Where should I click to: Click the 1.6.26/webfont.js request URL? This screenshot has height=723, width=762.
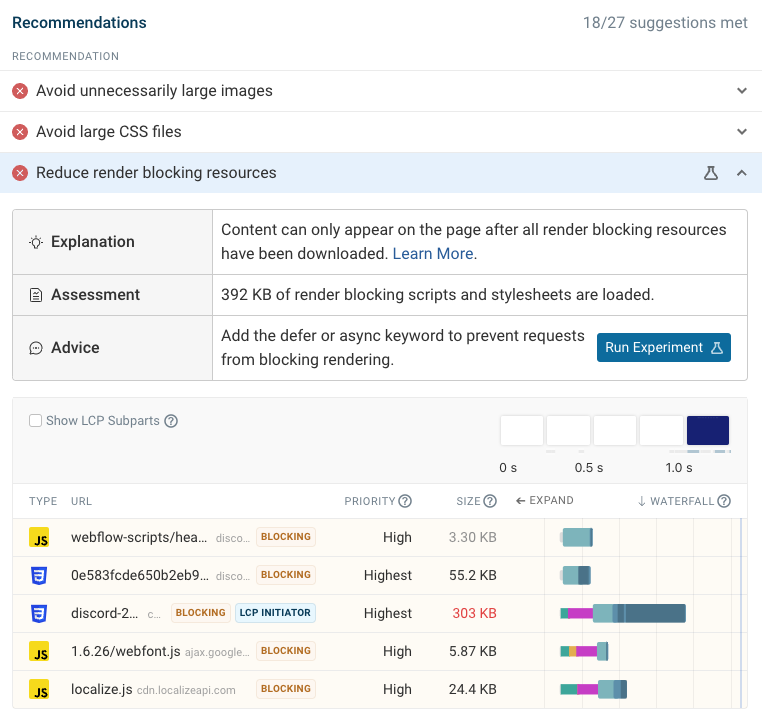[125, 651]
